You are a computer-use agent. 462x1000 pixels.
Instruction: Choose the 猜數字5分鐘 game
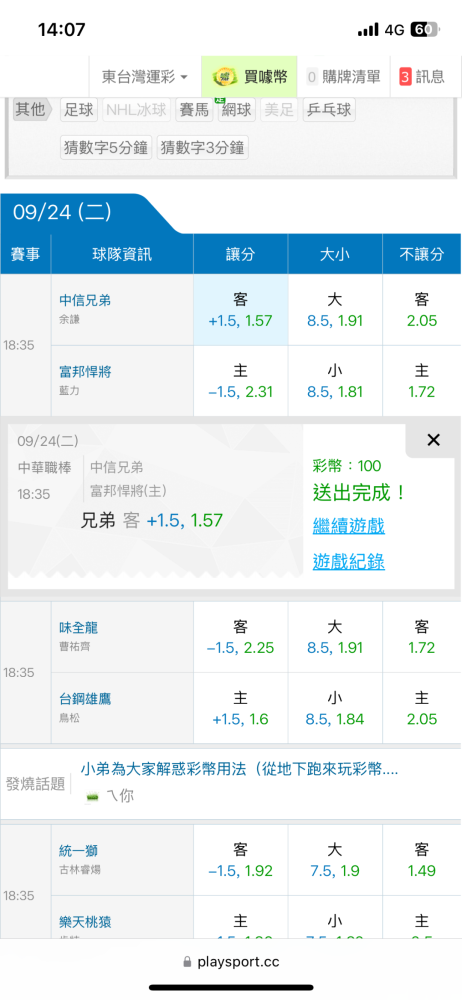click(x=106, y=148)
